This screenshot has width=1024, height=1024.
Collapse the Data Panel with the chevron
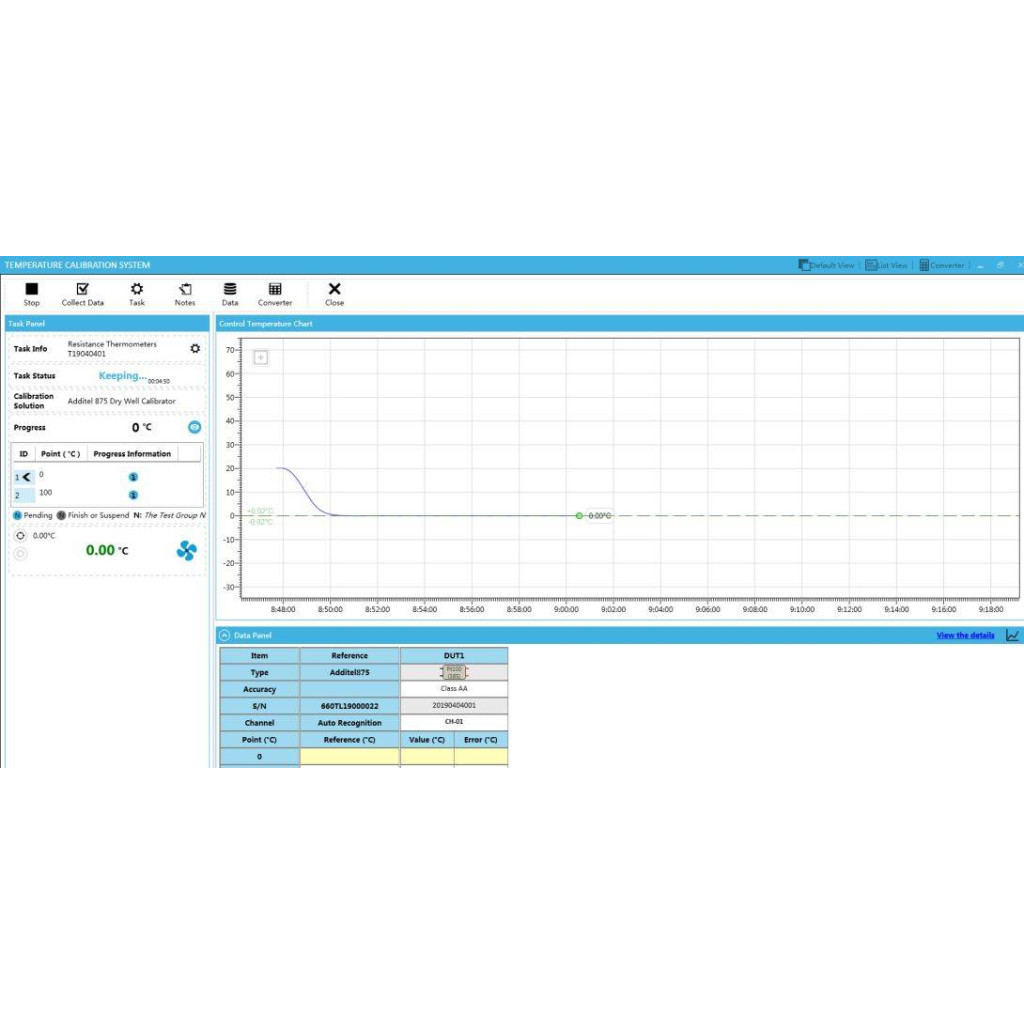[225, 635]
